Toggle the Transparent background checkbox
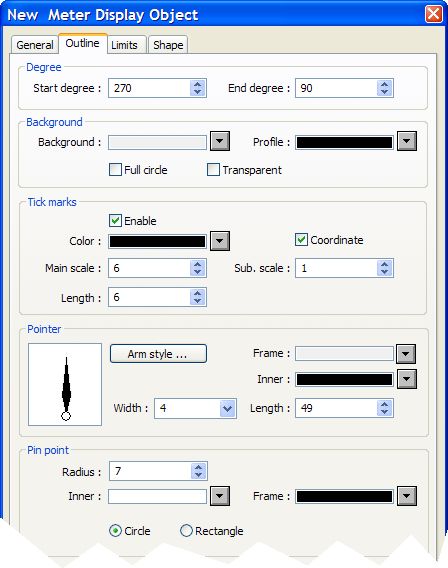Image resolution: width=448 pixels, height=568 pixels. (213, 170)
